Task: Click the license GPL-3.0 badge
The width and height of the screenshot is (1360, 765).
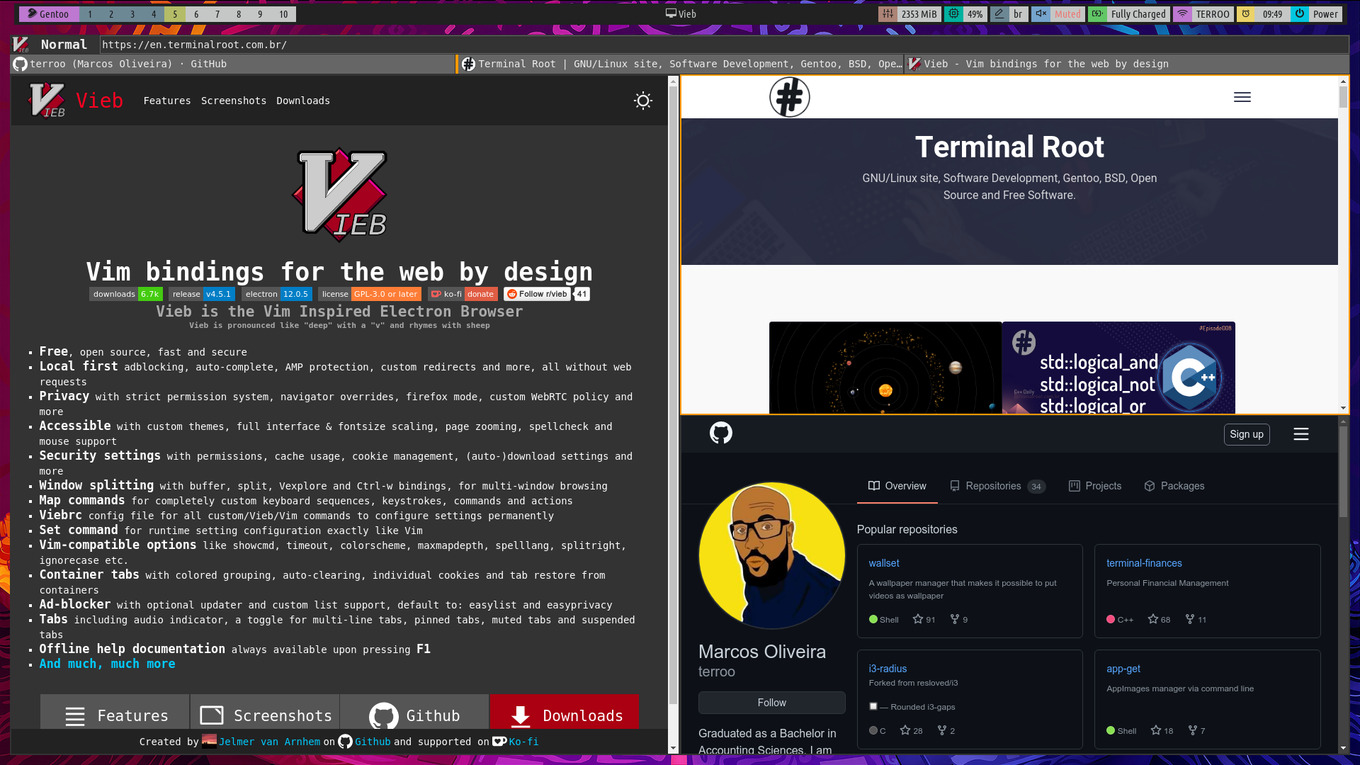Action: [x=370, y=294]
